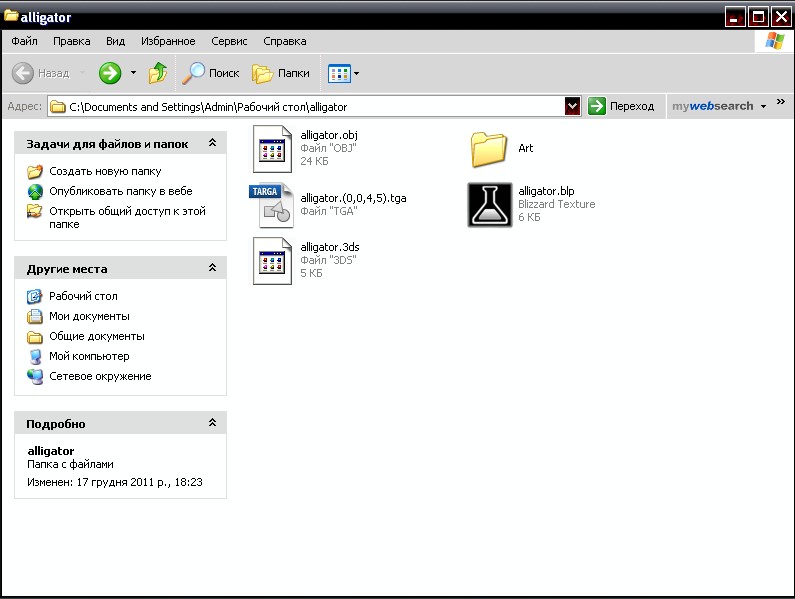Click the new folder icon in tasks
The width and height of the screenshot is (795, 599).
[x=35, y=171]
